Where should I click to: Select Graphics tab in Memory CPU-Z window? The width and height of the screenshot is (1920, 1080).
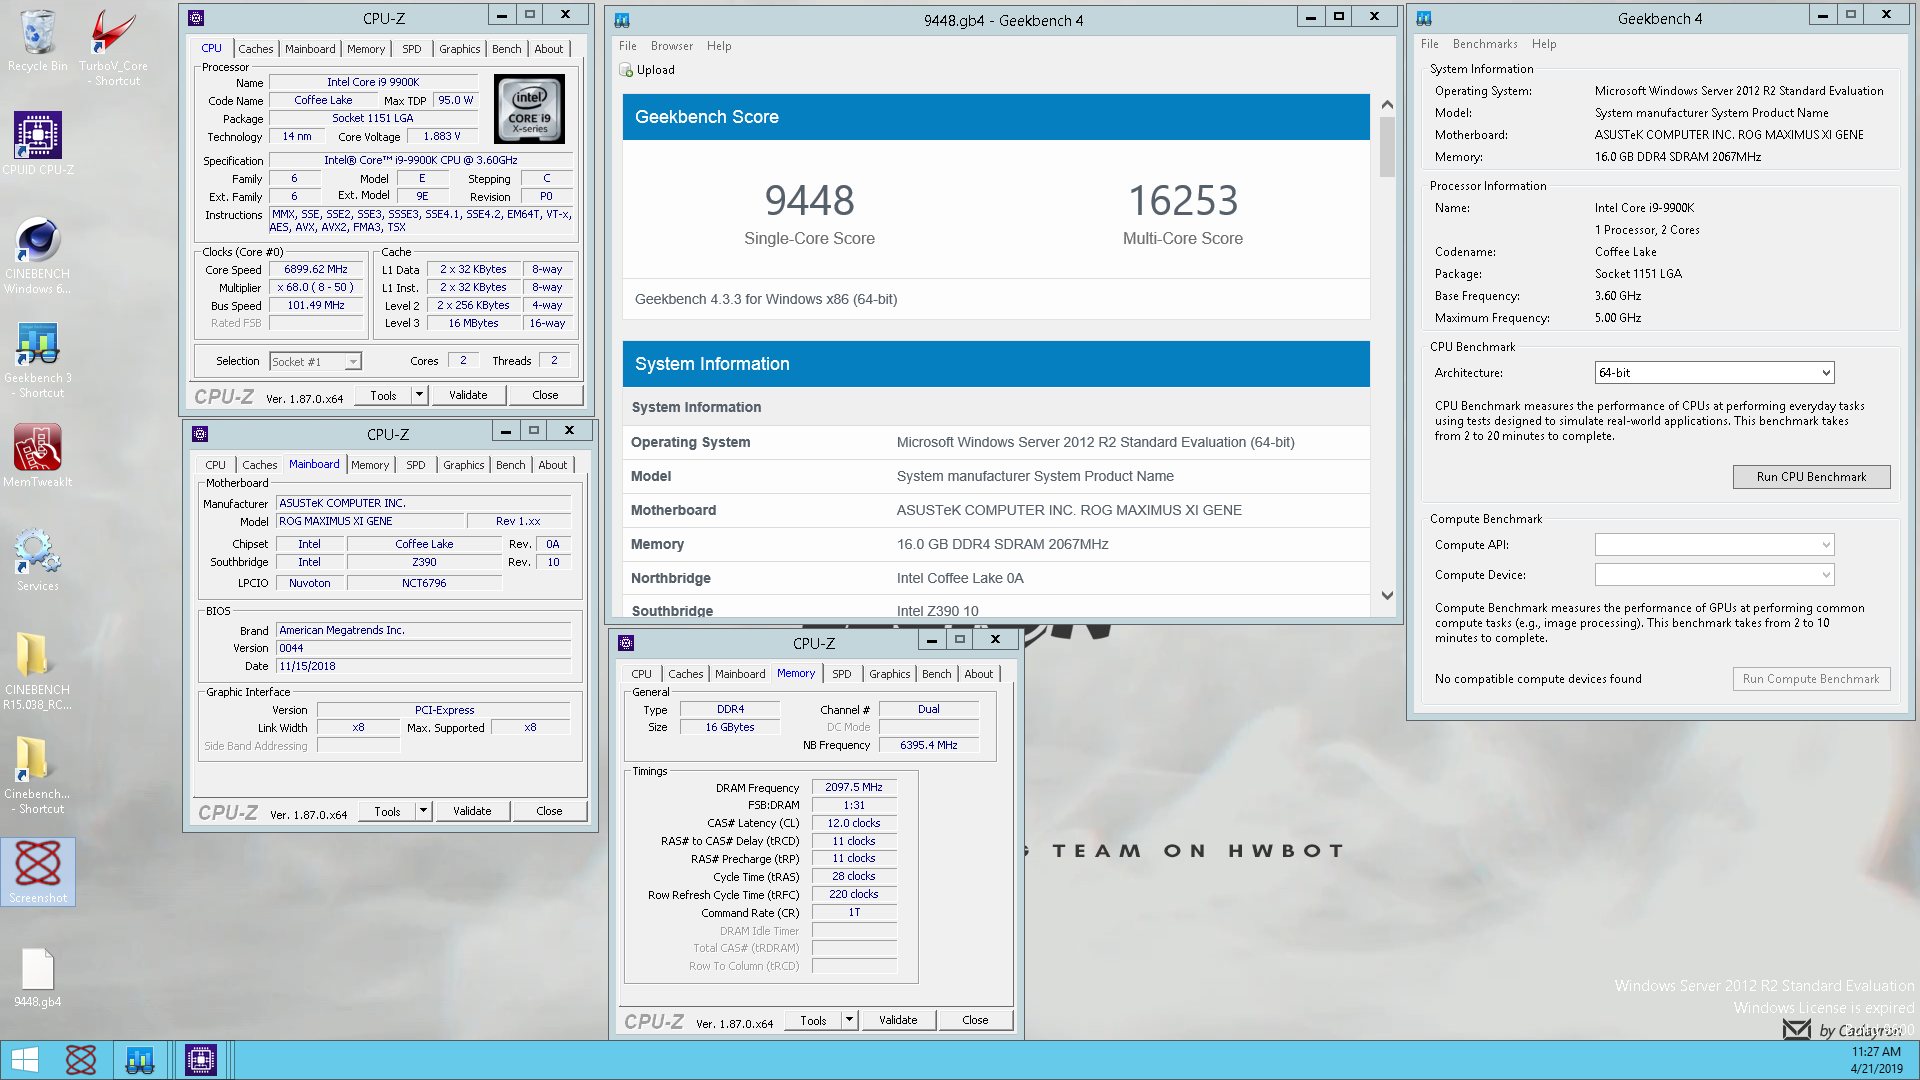coord(890,674)
